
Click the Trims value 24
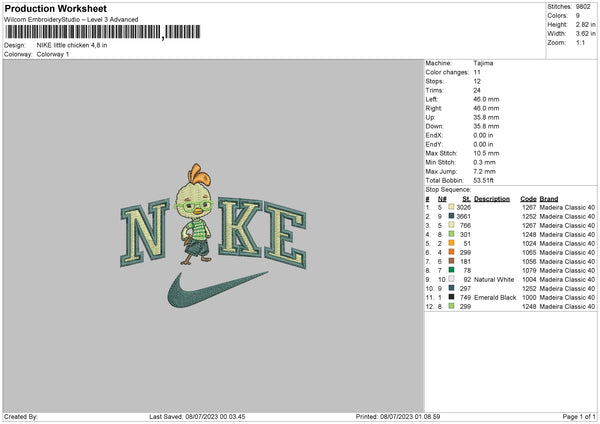tap(477, 90)
